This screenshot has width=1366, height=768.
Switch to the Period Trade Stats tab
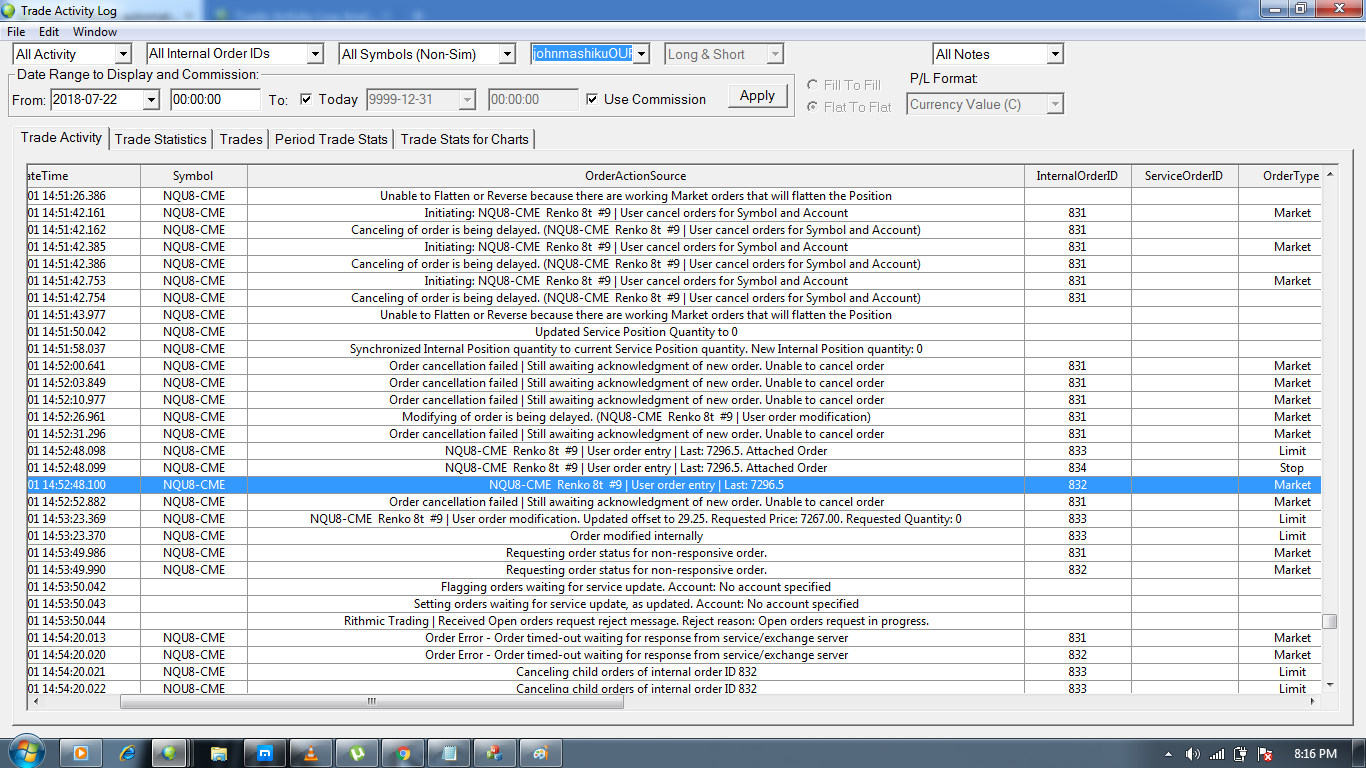331,139
